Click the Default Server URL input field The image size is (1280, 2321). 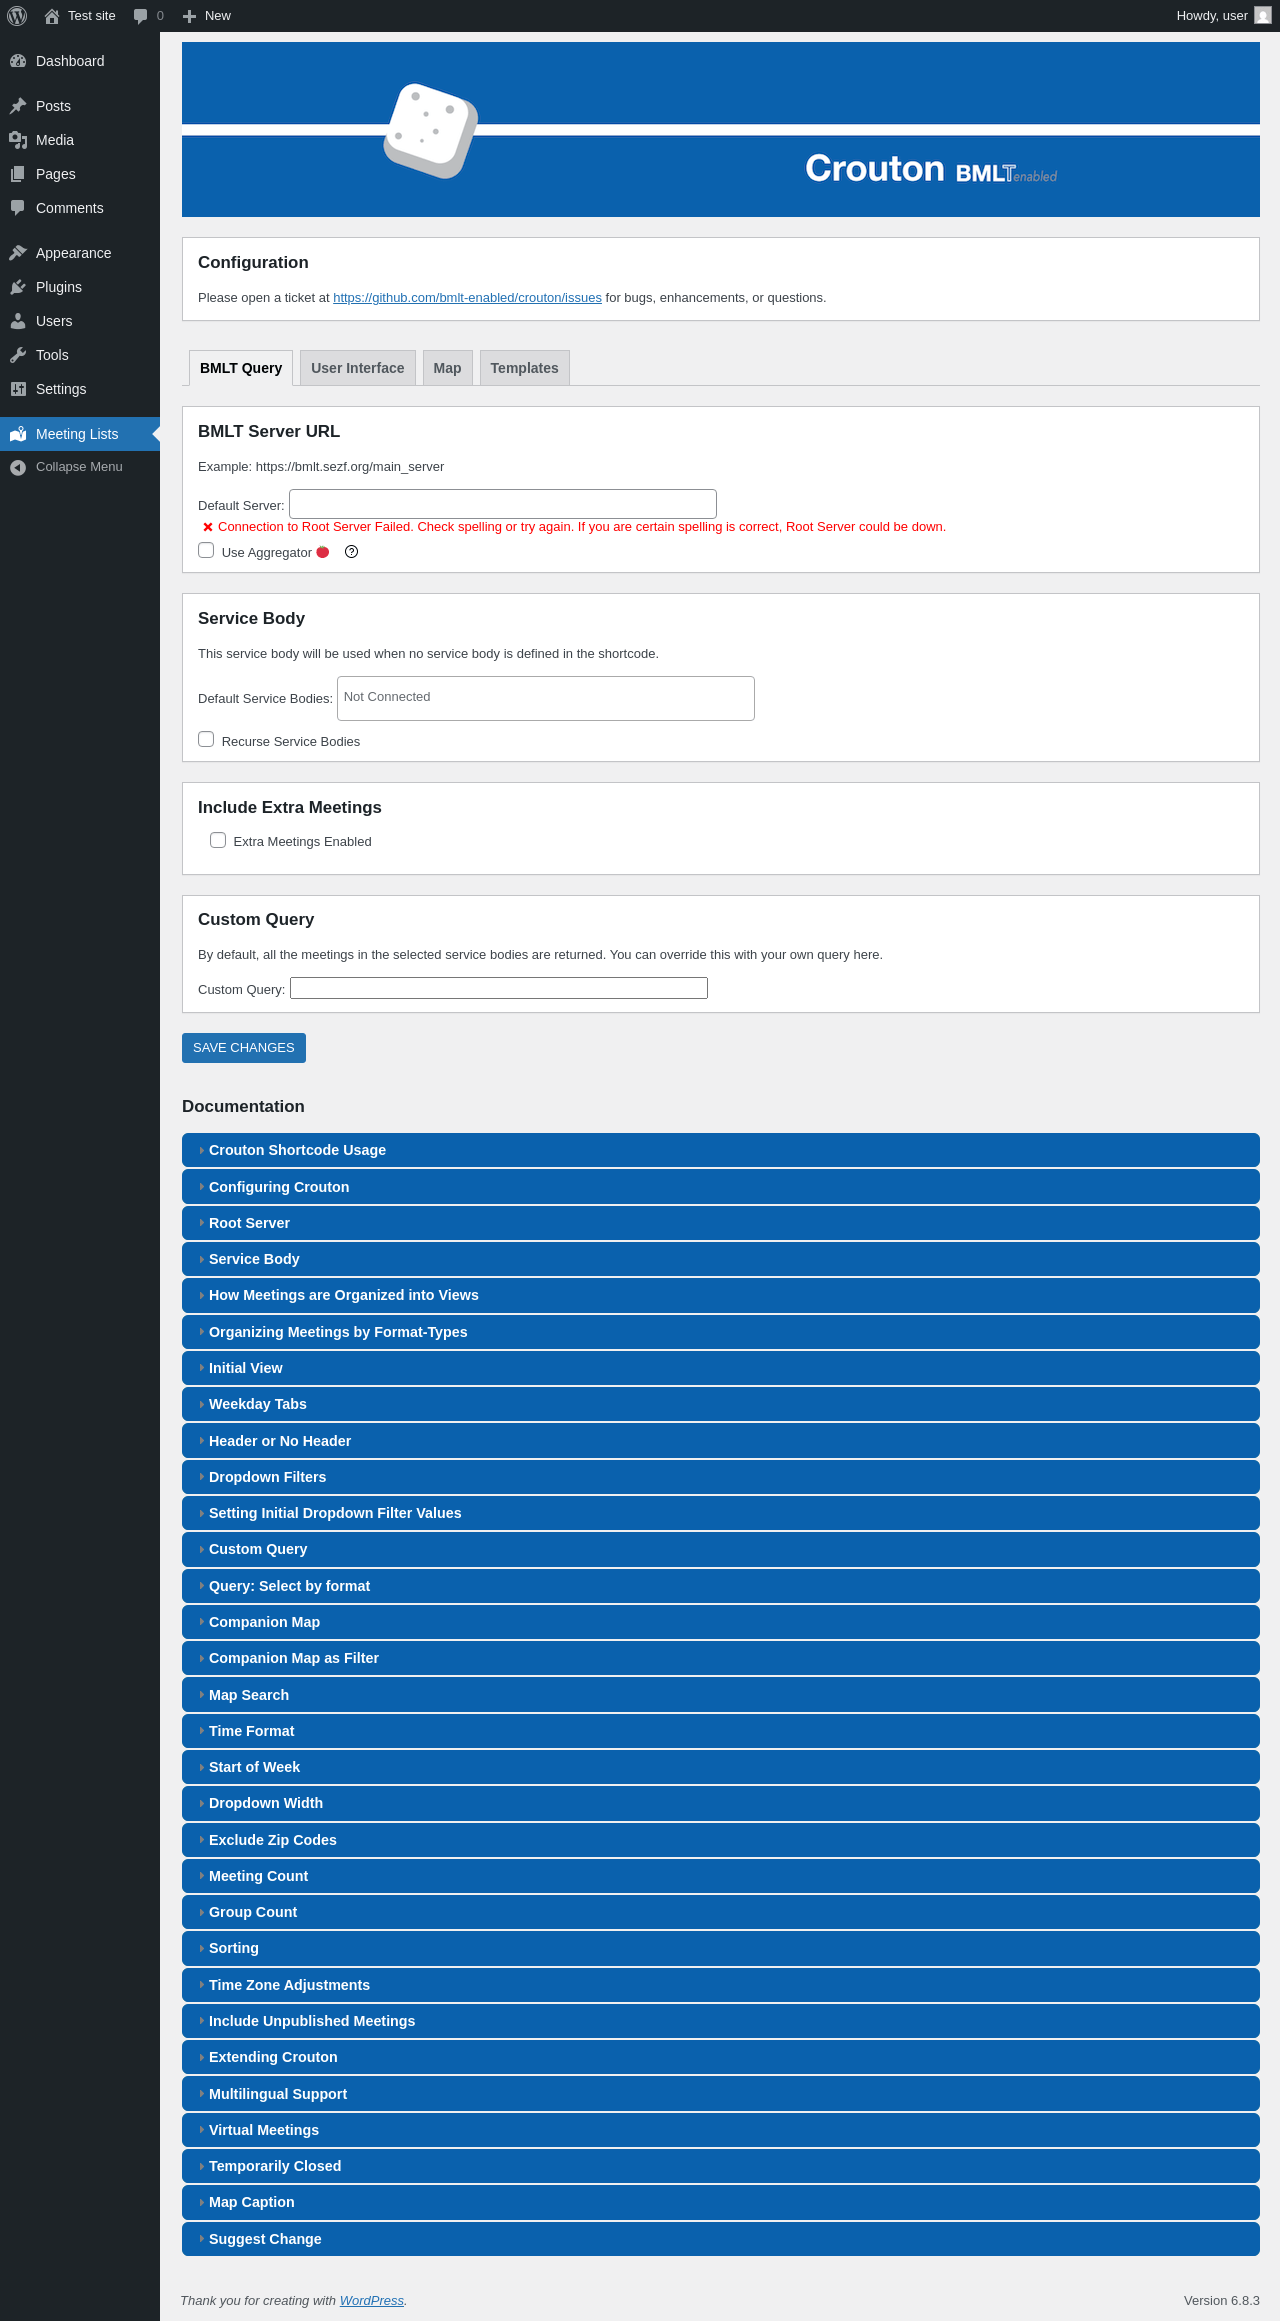tap(503, 504)
